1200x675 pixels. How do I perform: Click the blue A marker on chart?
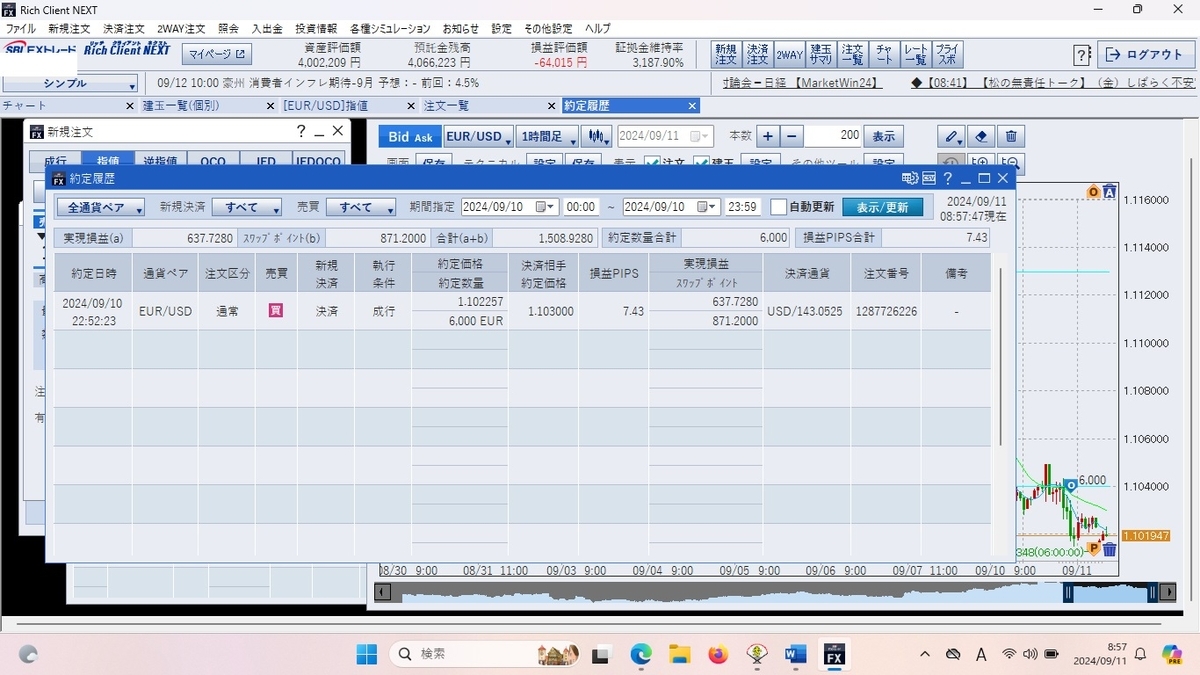[x=1109, y=192]
